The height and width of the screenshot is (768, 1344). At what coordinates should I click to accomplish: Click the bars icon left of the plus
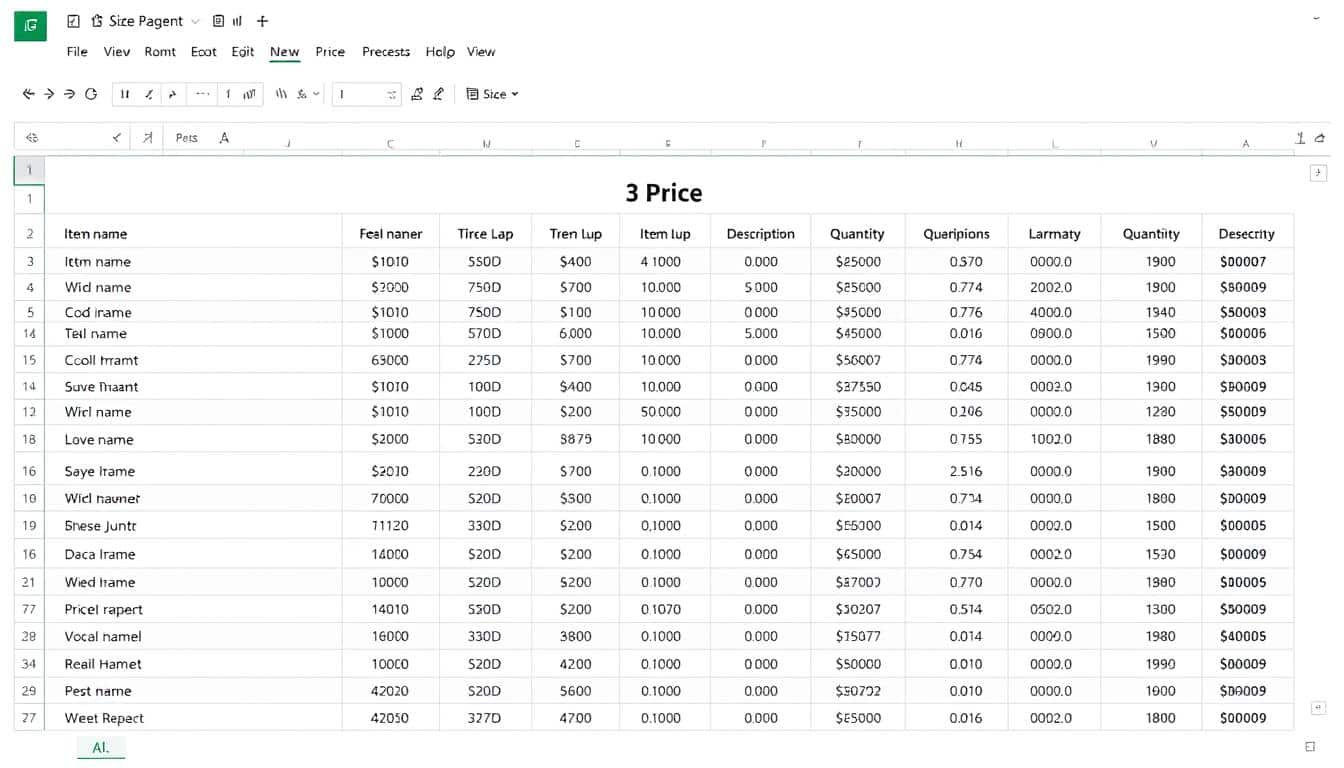(238, 21)
